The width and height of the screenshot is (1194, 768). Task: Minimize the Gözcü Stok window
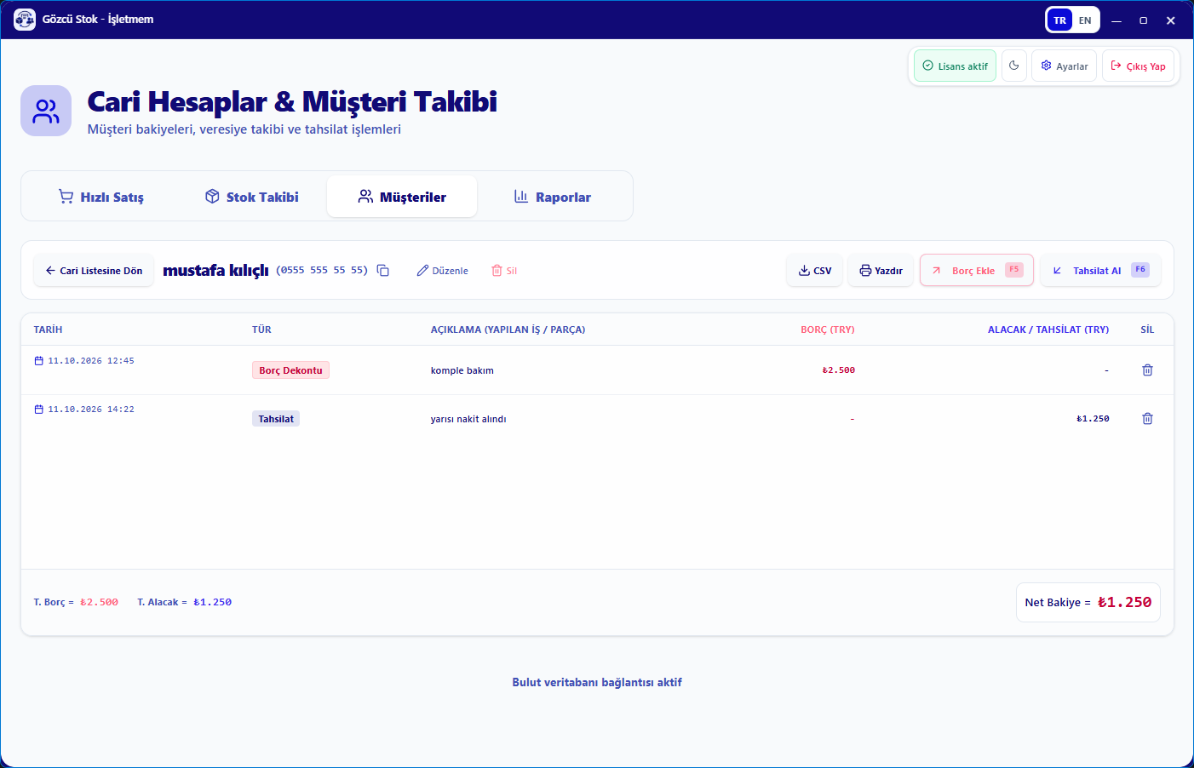[1116, 21]
